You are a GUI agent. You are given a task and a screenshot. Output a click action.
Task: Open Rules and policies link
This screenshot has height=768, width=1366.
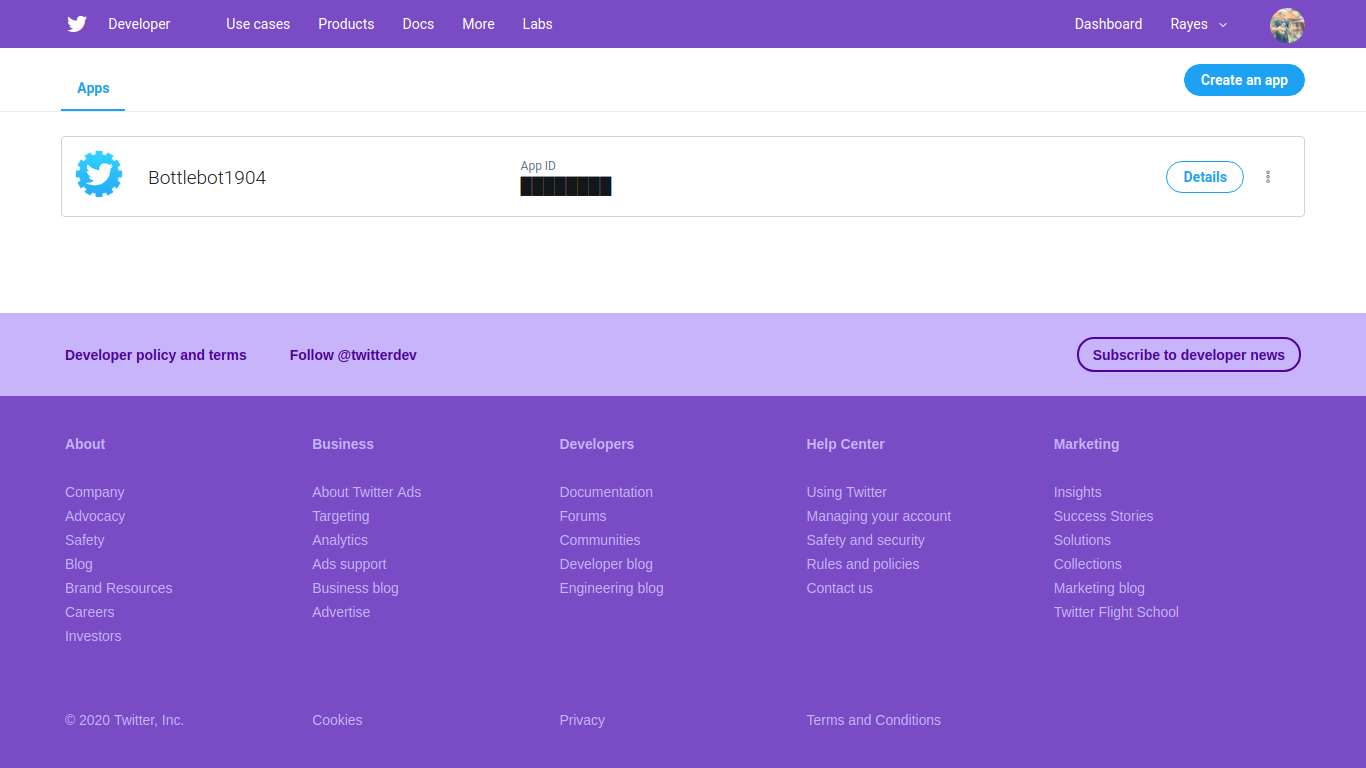863,564
